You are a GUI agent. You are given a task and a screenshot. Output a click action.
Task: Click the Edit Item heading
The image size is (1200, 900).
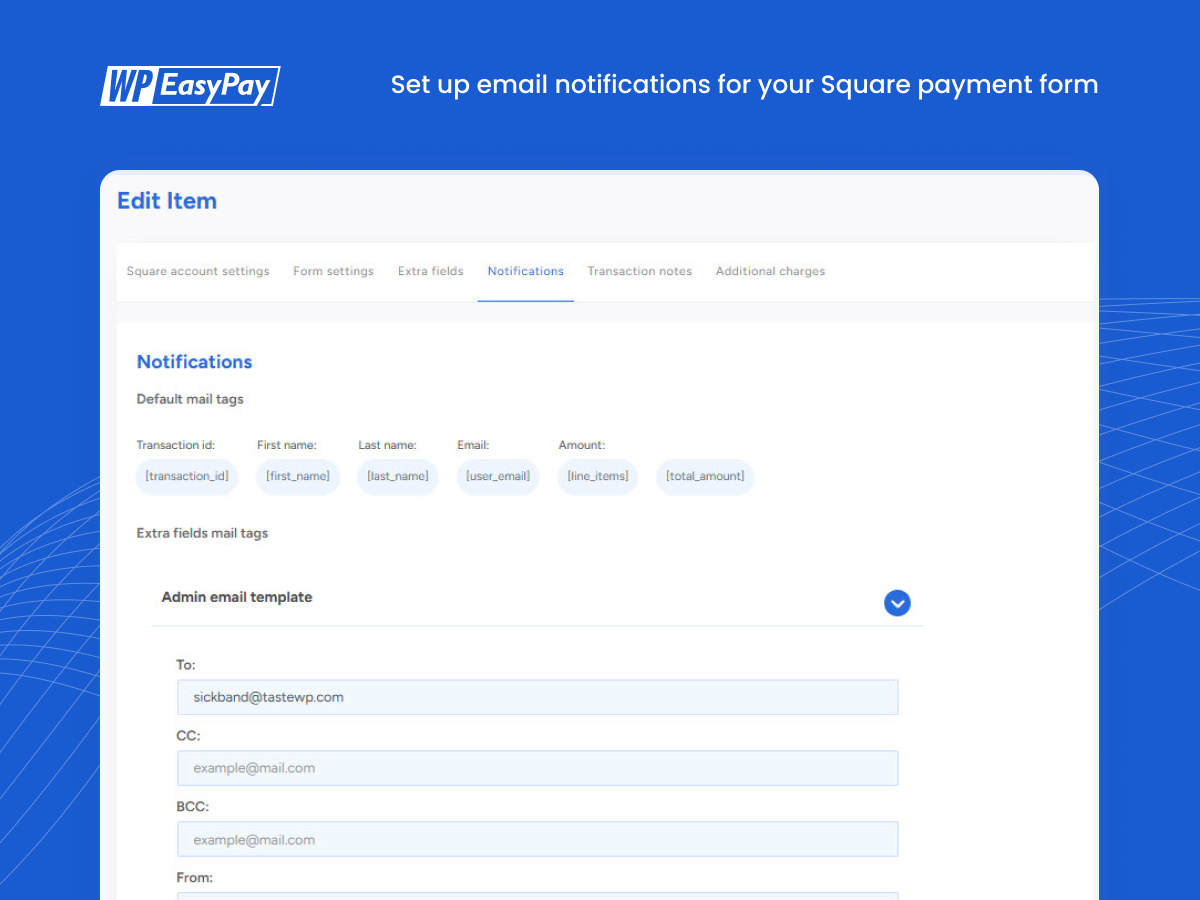[167, 201]
